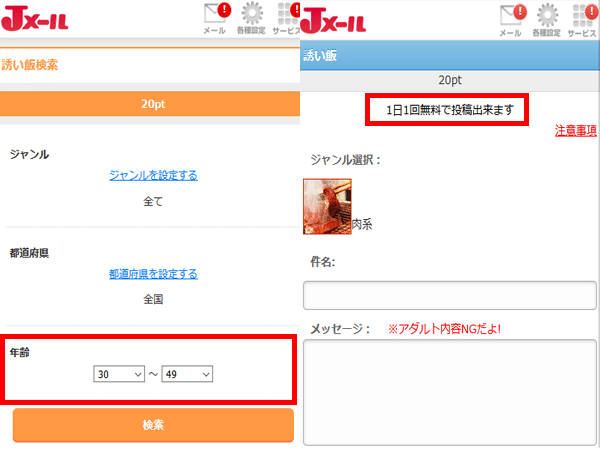
Task: Click the orange 20pt bar
Action: 150,103
